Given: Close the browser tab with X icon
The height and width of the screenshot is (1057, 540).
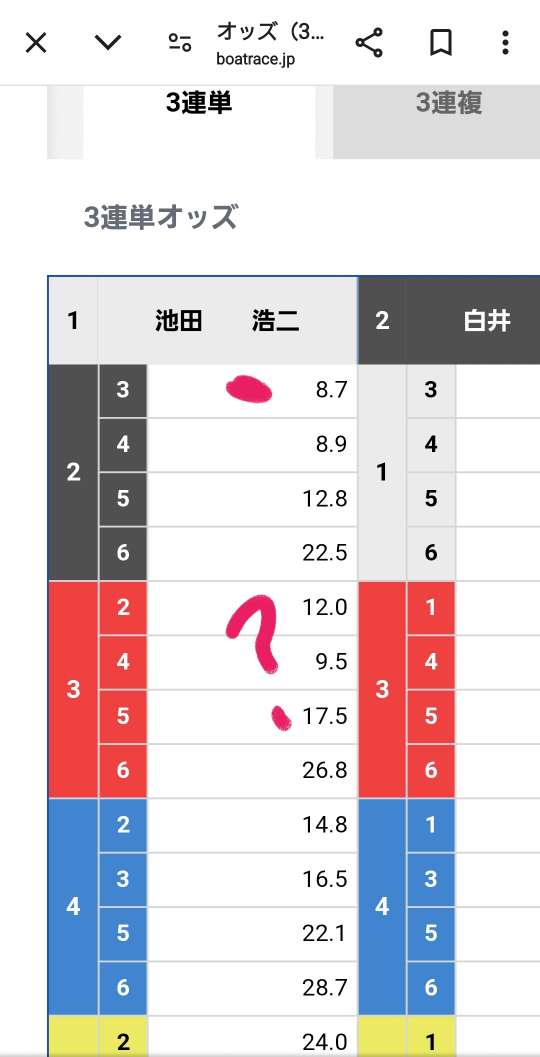Looking at the screenshot, I should click(36, 43).
